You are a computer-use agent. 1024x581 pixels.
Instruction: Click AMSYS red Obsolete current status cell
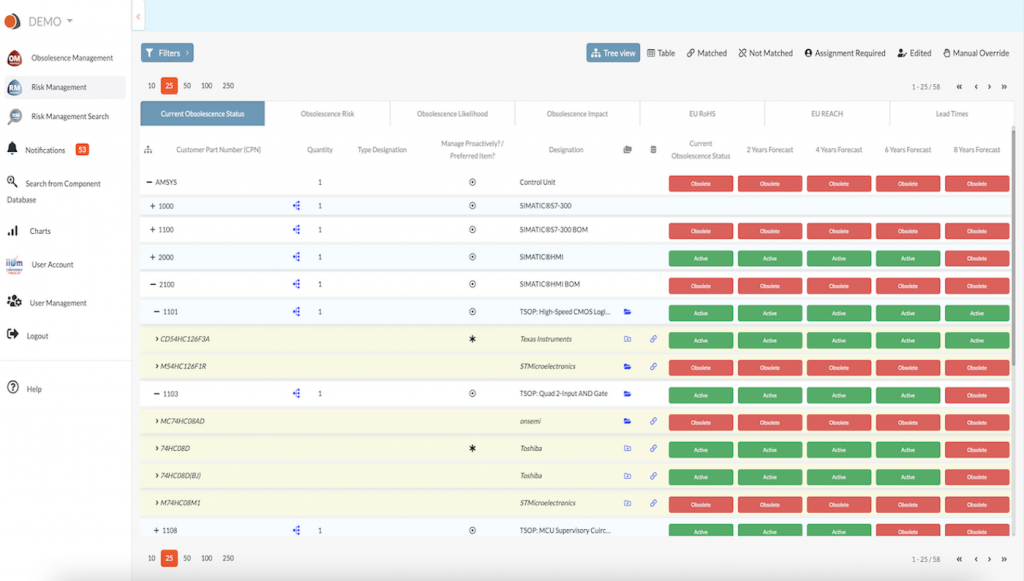point(700,184)
